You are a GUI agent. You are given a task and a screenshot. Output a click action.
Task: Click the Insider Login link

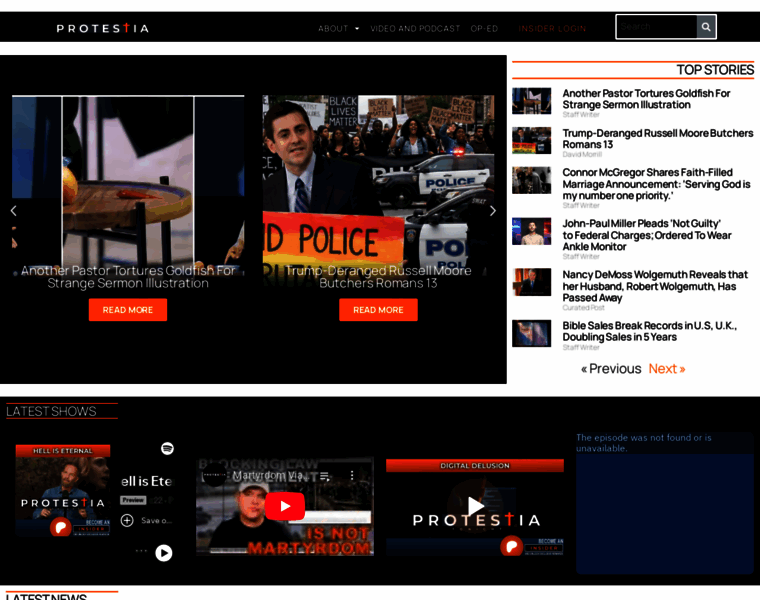pyautogui.click(x=552, y=28)
